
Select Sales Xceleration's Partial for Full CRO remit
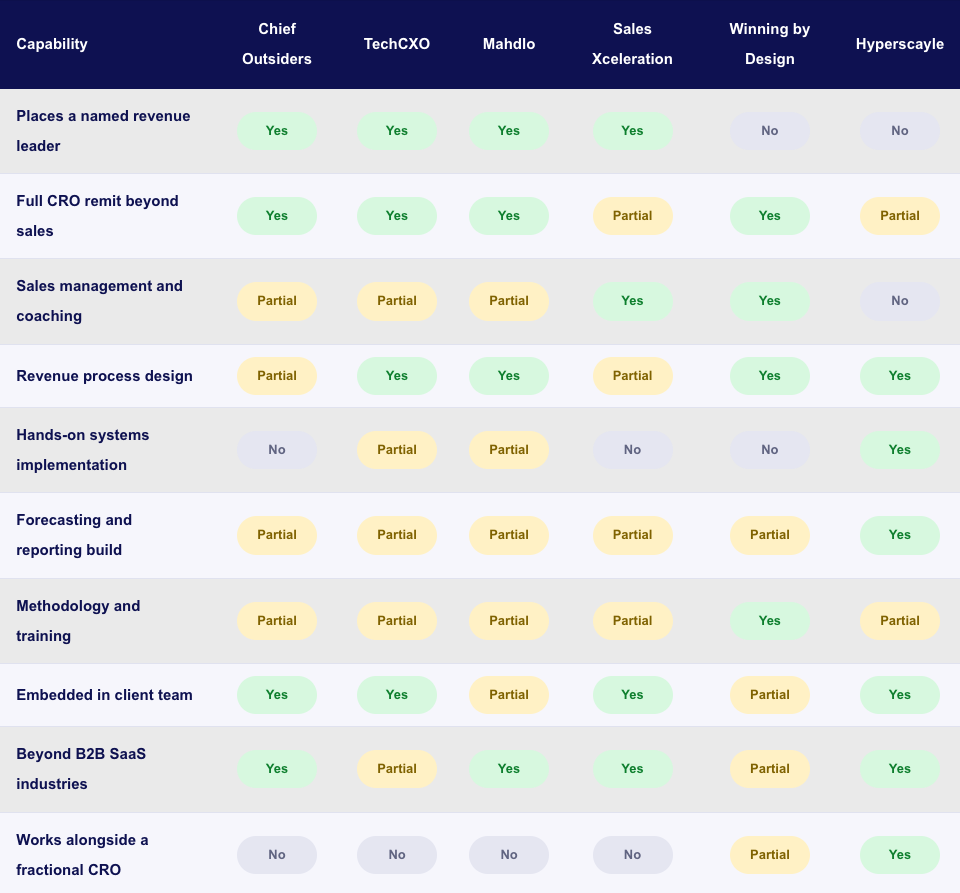632,216
